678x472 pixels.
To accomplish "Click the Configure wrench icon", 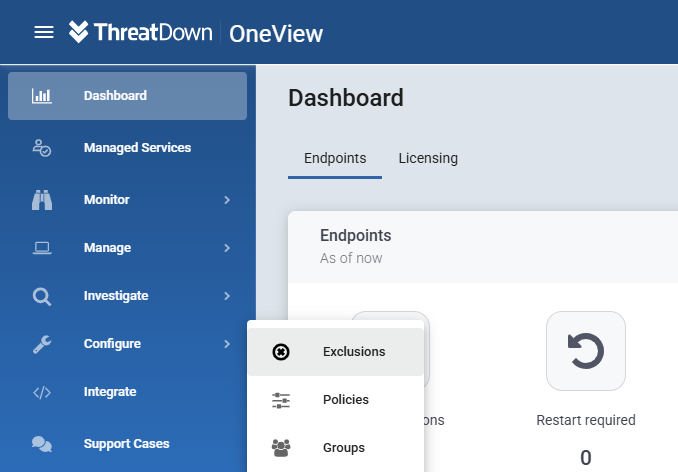I will pyautogui.click(x=42, y=344).
